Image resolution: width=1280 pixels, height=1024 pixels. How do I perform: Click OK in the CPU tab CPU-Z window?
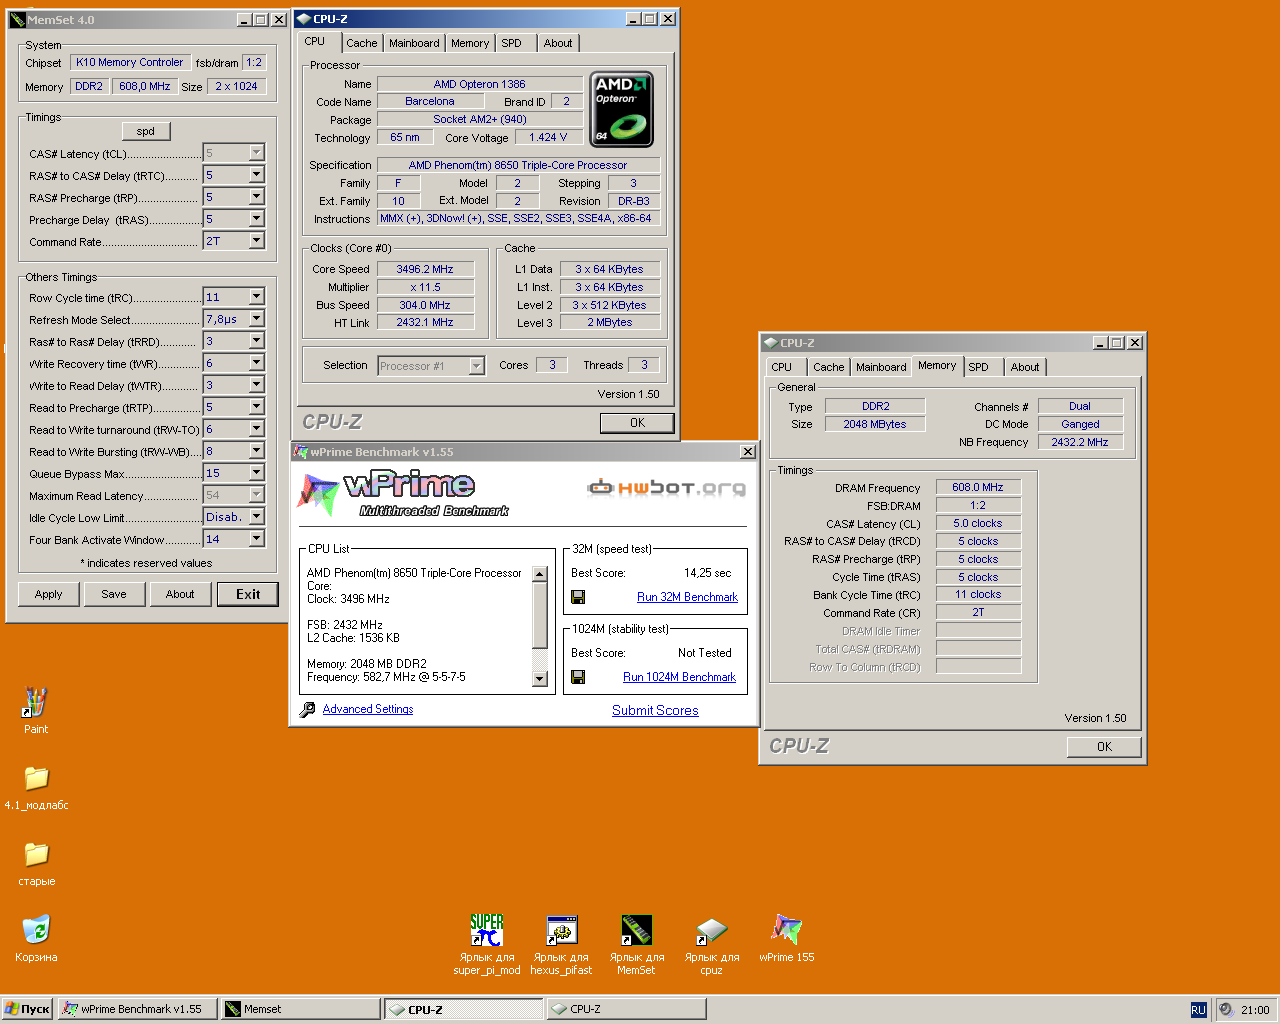[x=637, y=423]
